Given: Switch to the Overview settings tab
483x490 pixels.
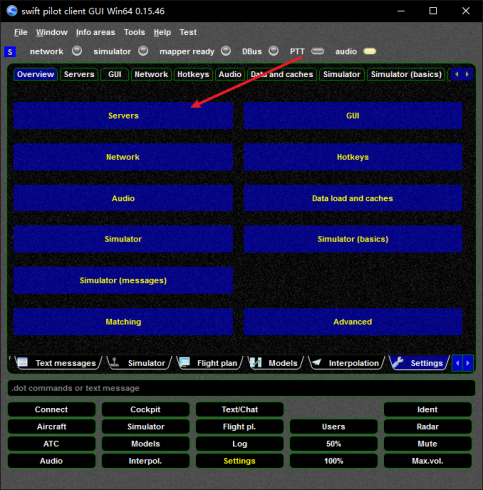Looking at the screenshot, I should coord(36,74).
